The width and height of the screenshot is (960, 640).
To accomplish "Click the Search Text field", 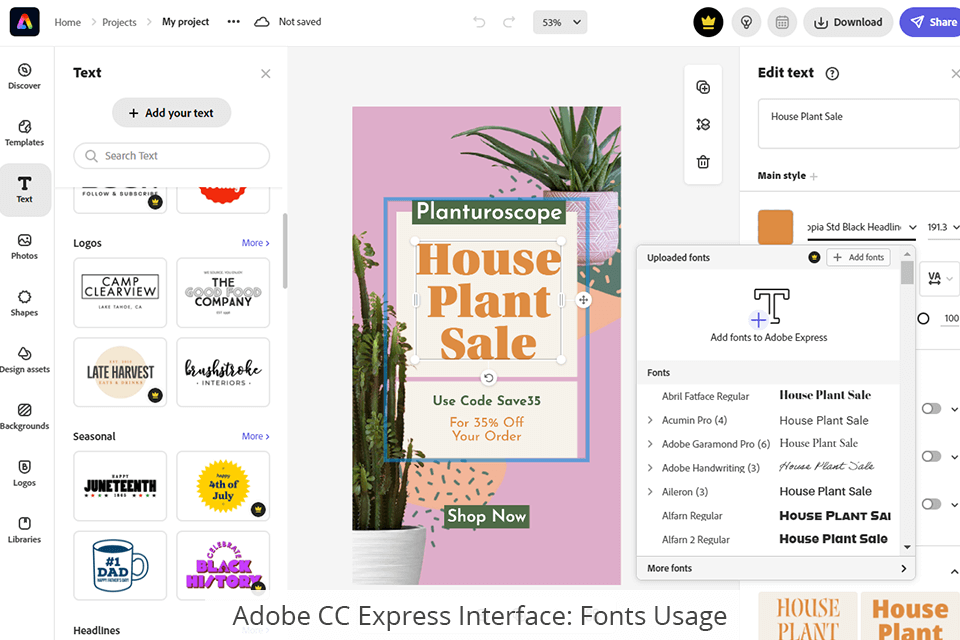I will [171, 156].
